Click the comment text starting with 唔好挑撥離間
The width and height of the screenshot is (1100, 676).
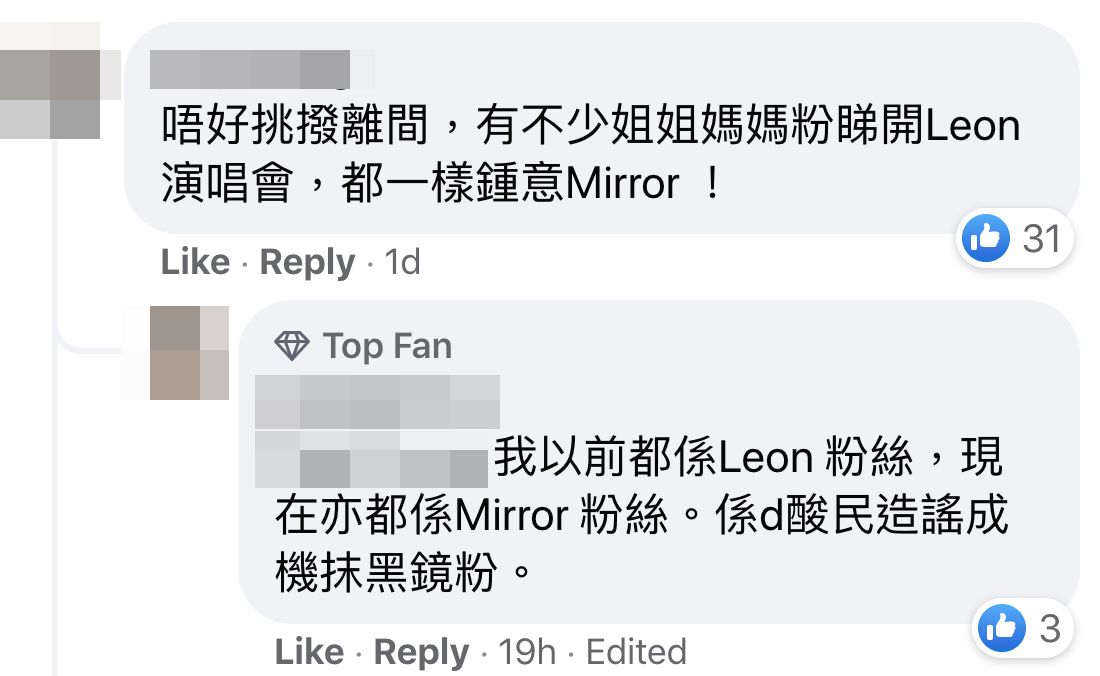pos(590,155)
